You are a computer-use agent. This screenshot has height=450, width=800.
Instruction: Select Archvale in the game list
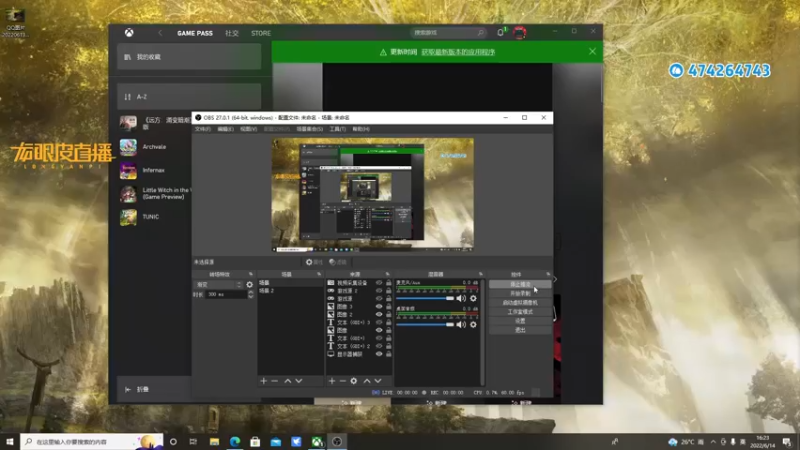155,147
